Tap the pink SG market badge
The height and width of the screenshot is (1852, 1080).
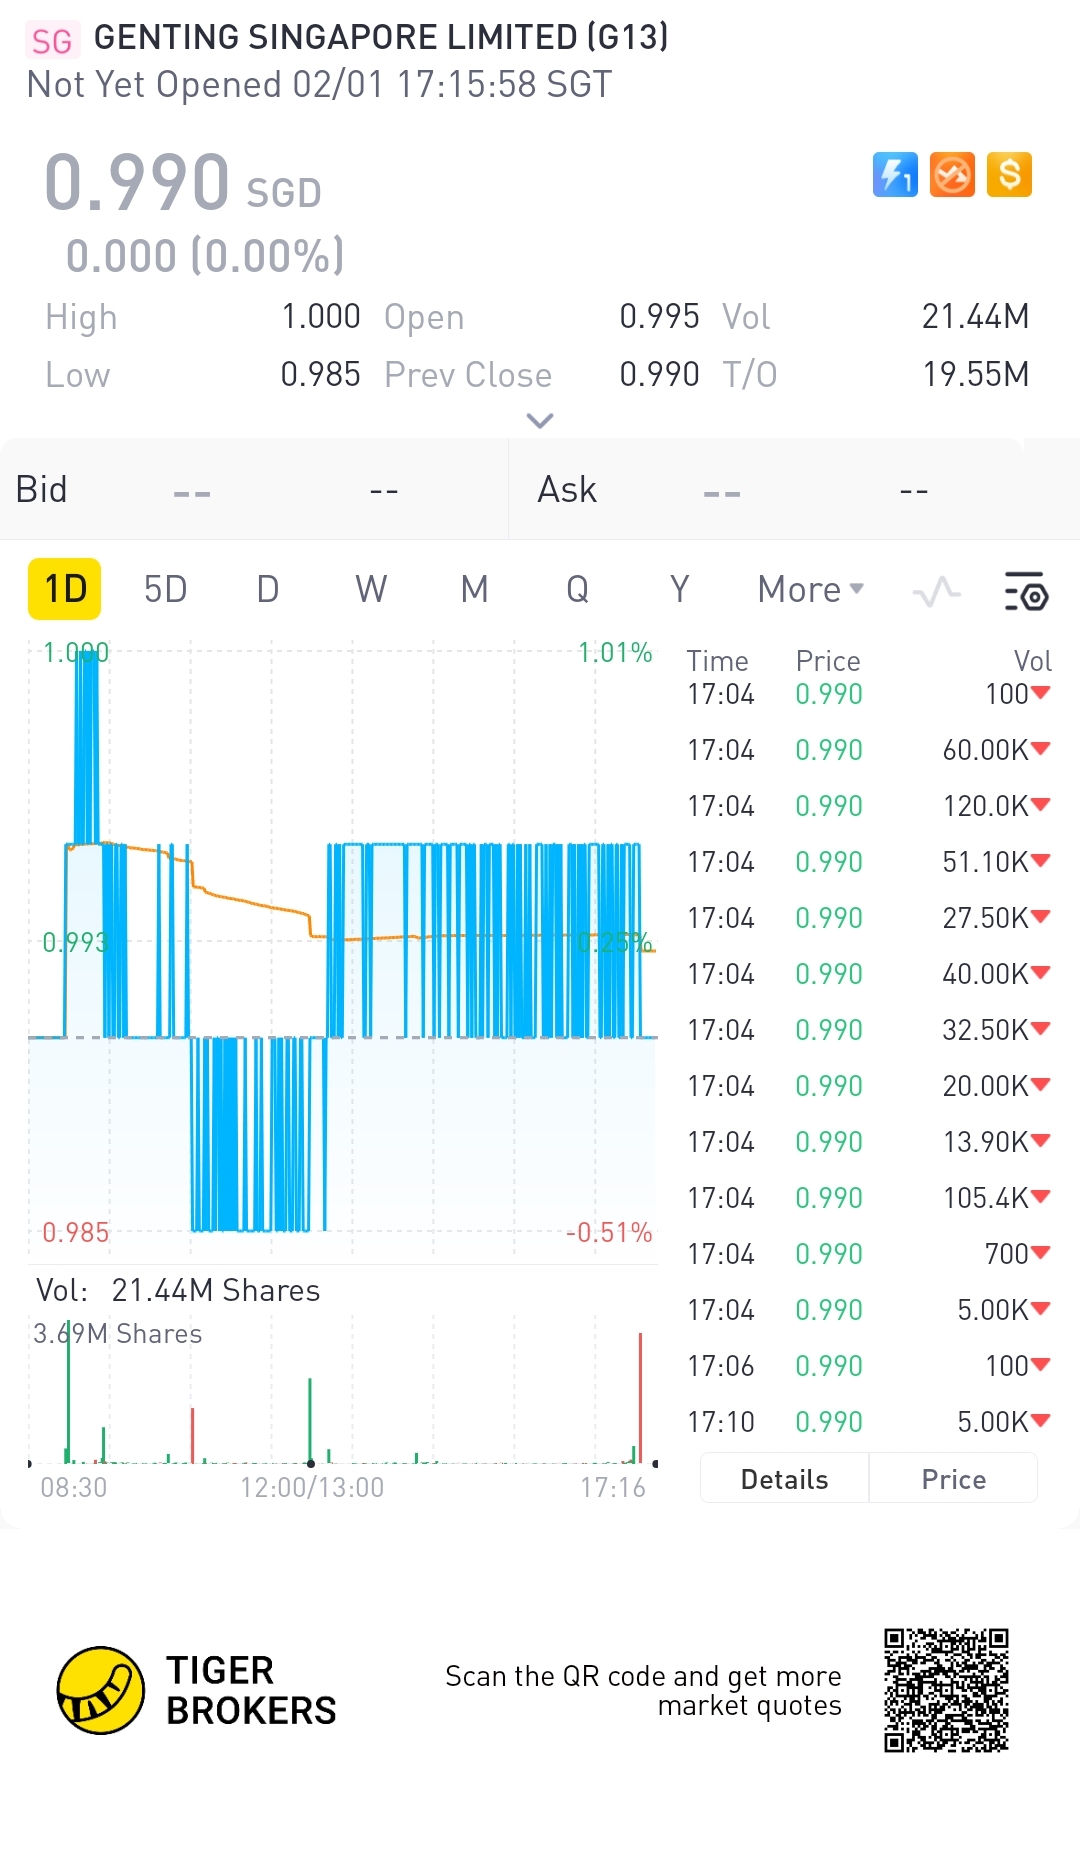[52, 41]
